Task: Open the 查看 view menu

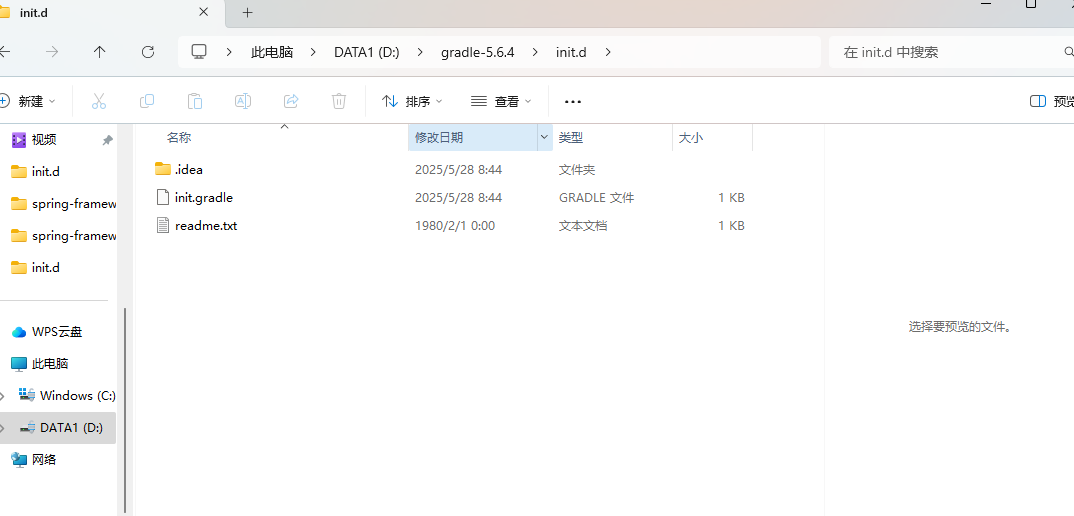Action: pos(501,101)
